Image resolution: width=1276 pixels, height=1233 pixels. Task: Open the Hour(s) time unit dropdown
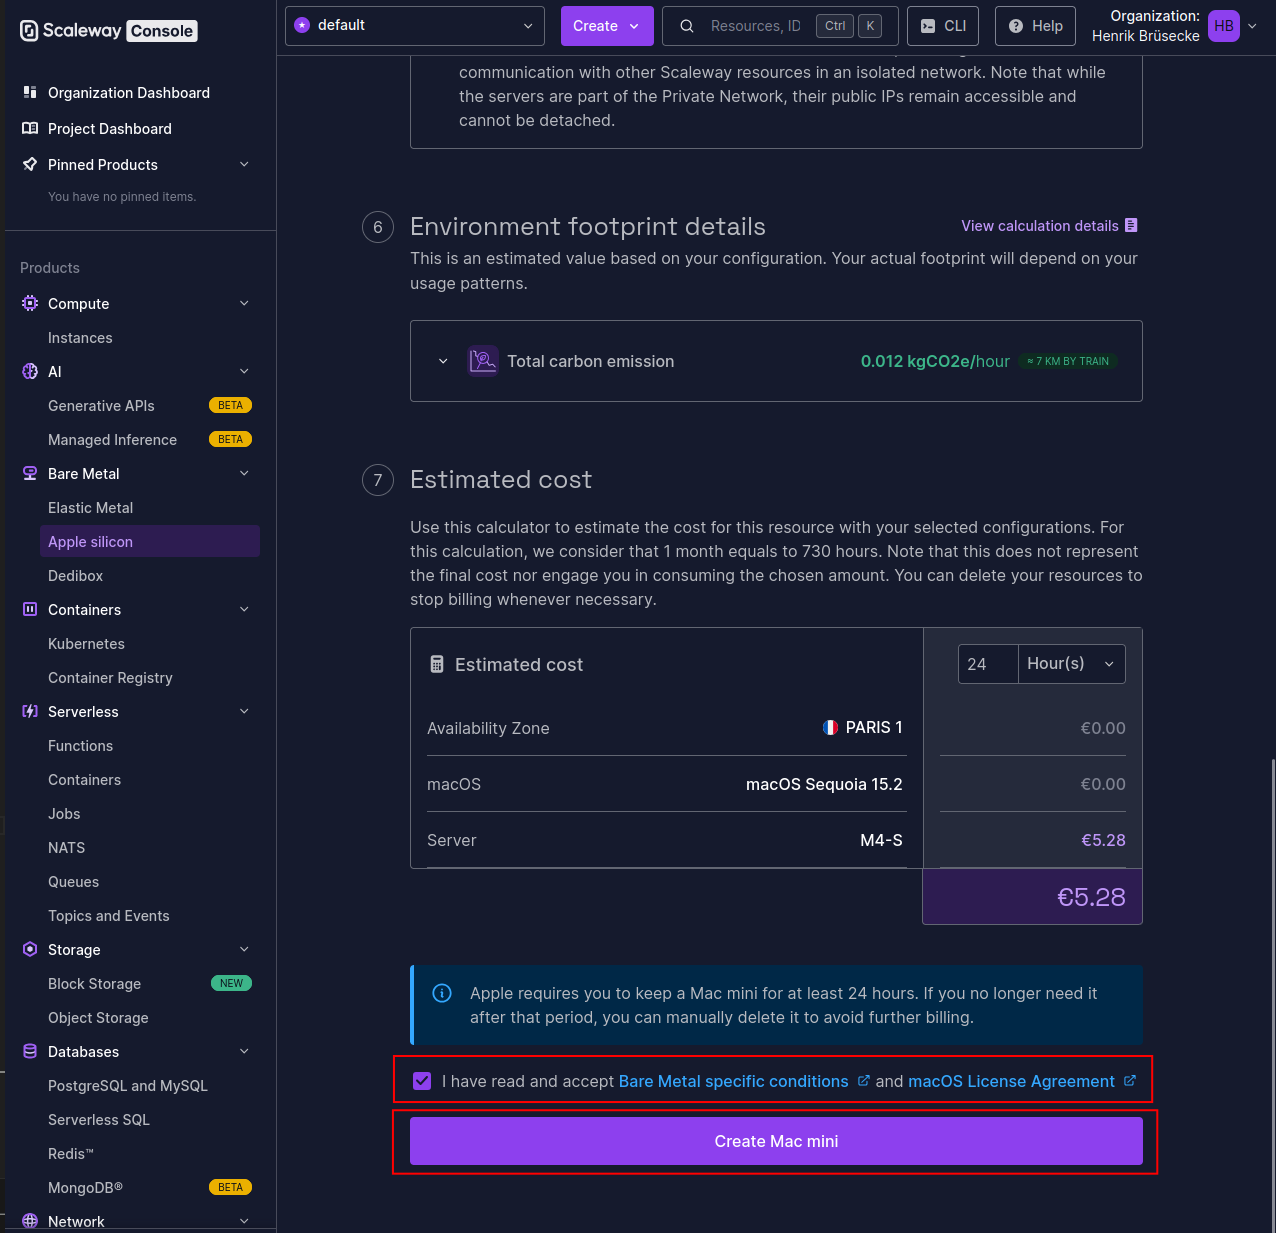coord(1072,664)
